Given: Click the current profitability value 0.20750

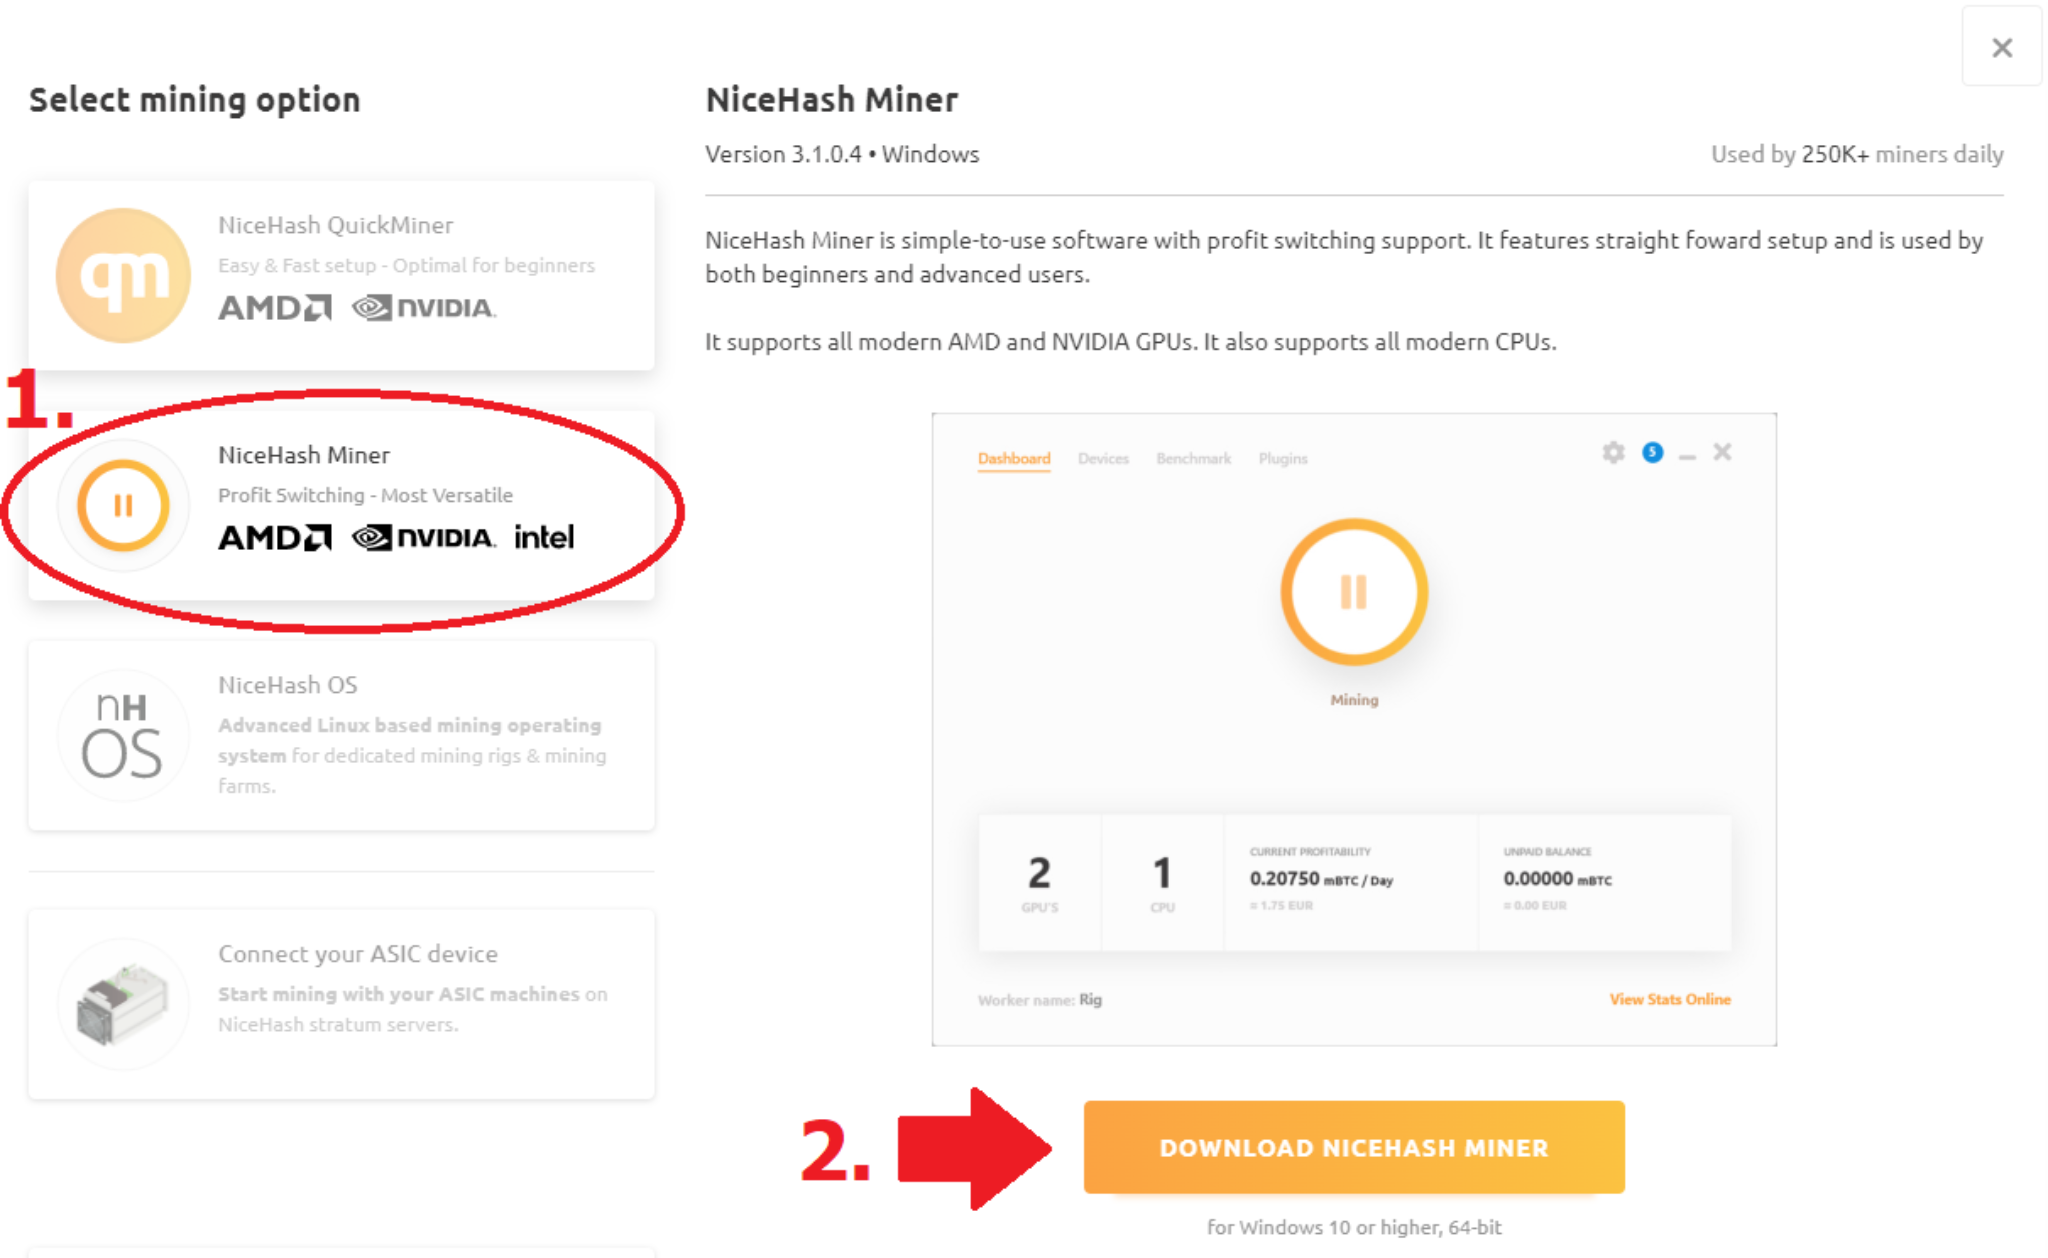Looking at the screenshot, I should (x=1285, y=878).
